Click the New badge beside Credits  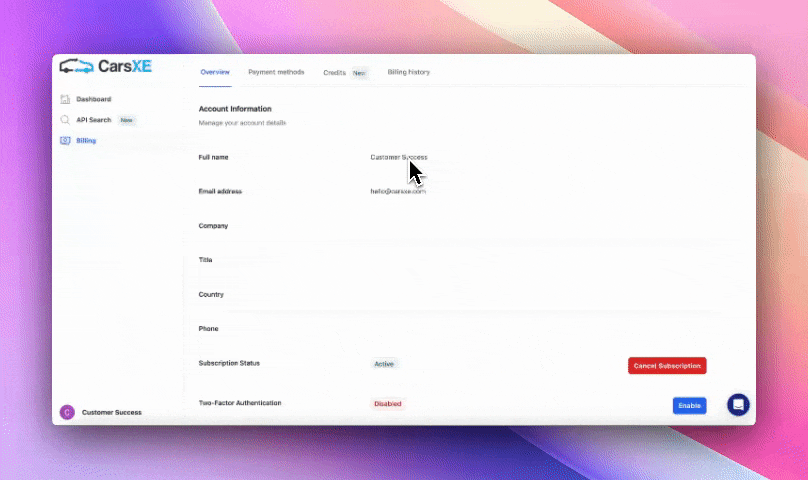[359, 73]
